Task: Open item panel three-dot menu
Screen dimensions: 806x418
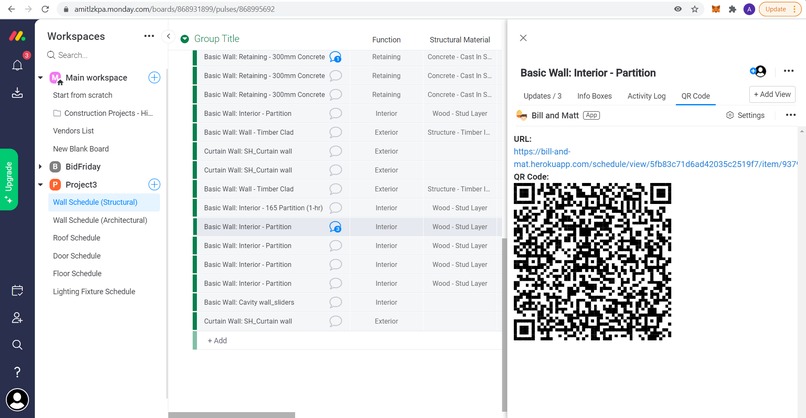Action: (789, 71)
